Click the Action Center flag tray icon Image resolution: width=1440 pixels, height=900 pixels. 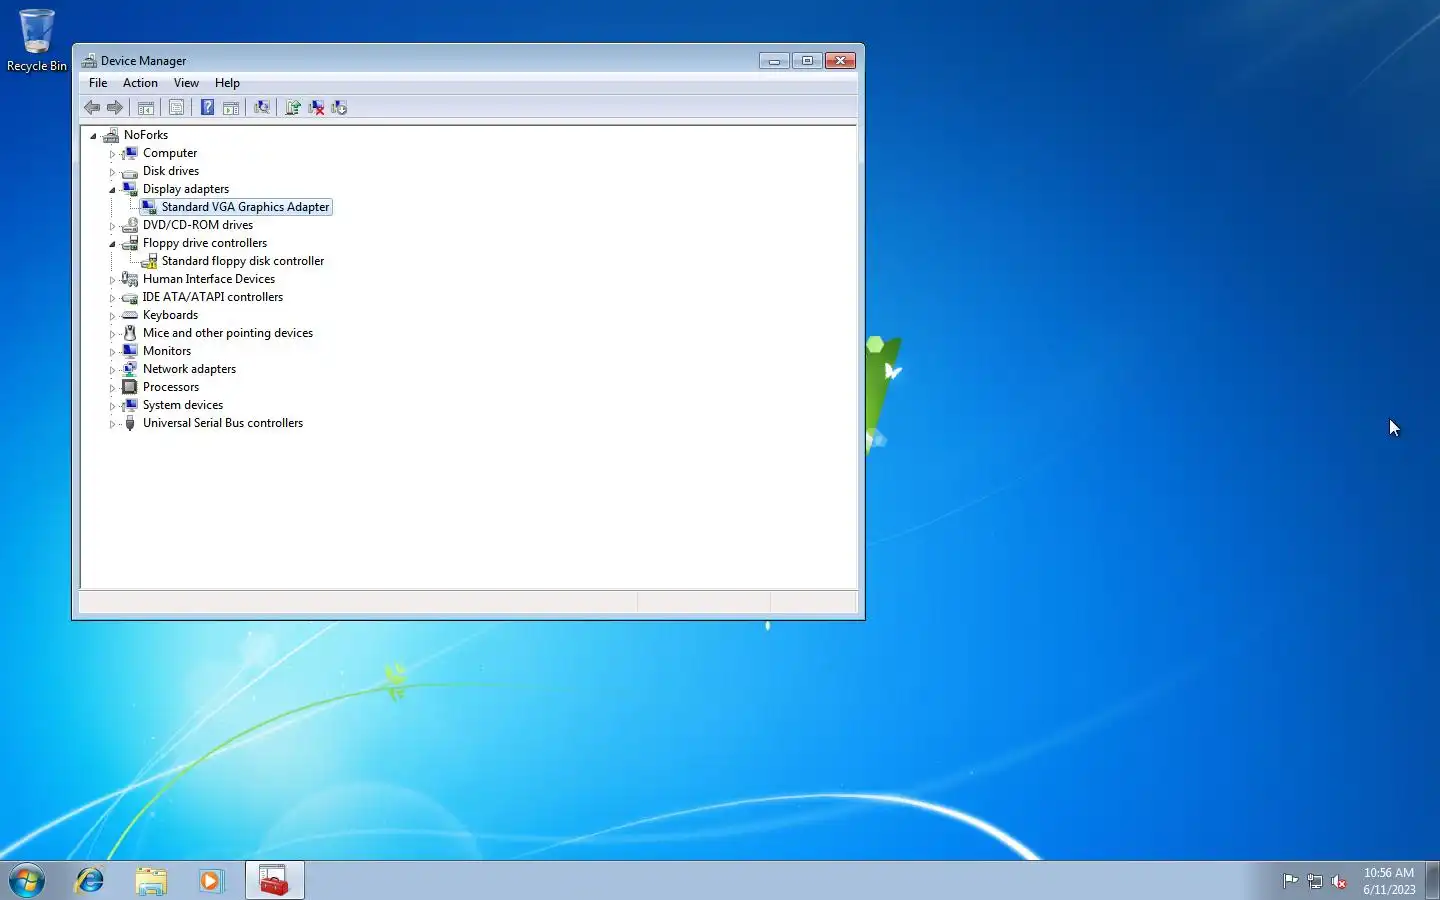(x=1291, y=881)
